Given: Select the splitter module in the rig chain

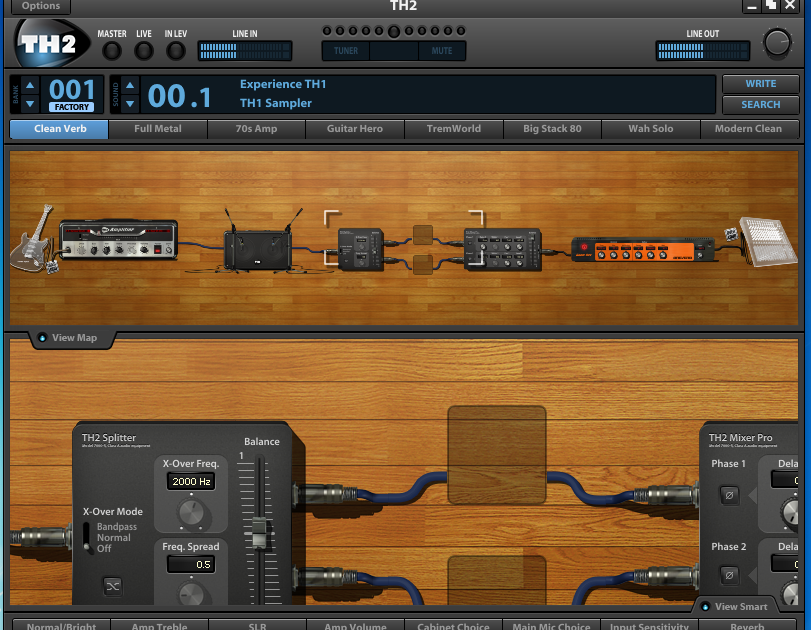Looking at the screenshot, I should click(361, 249).
